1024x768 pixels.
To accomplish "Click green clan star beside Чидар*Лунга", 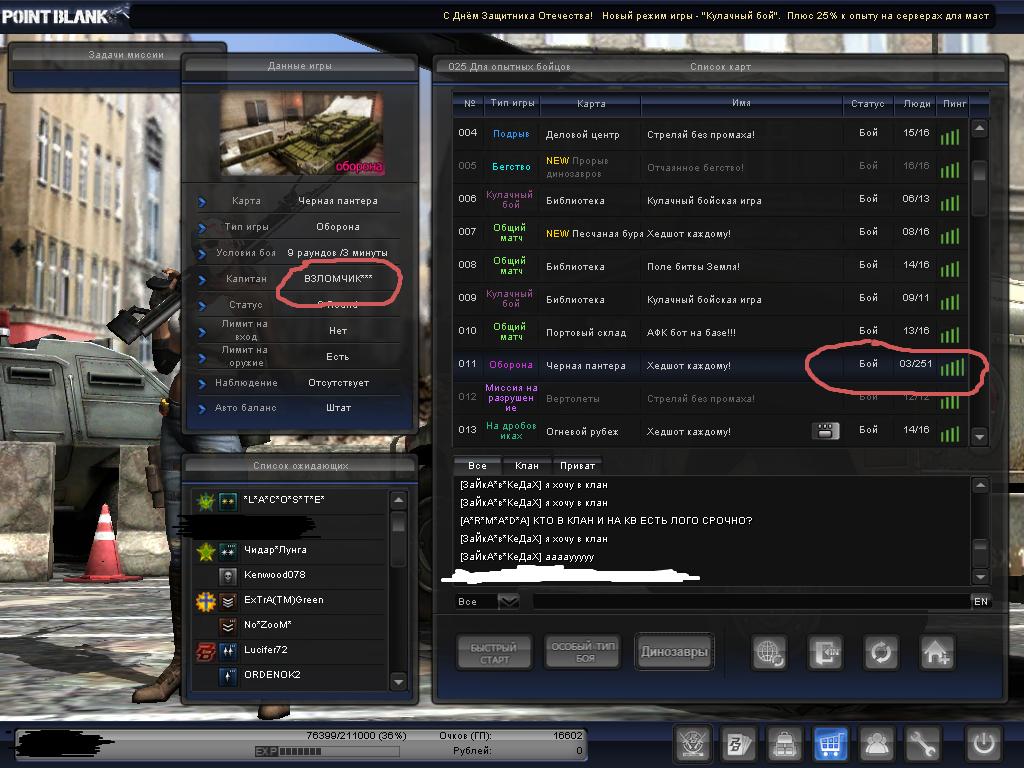I will click(206, 551).
